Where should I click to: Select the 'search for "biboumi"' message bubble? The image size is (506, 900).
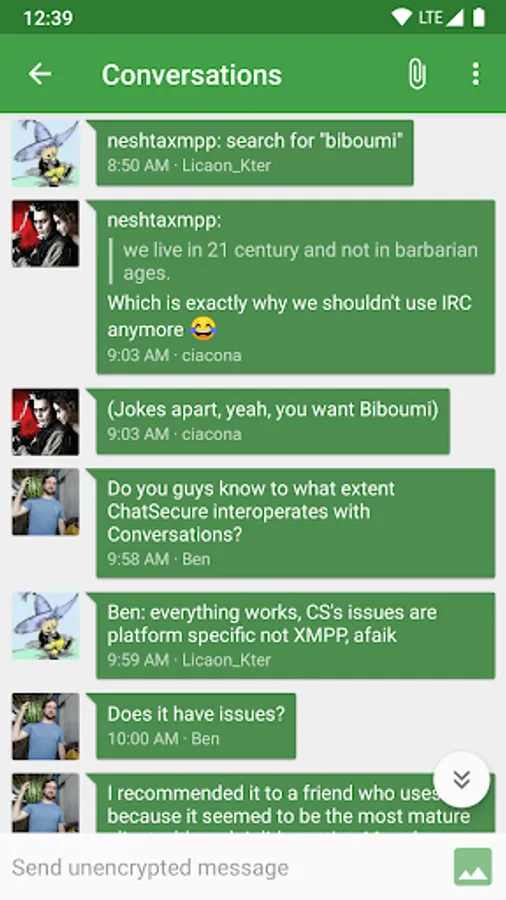pos(255,153)
